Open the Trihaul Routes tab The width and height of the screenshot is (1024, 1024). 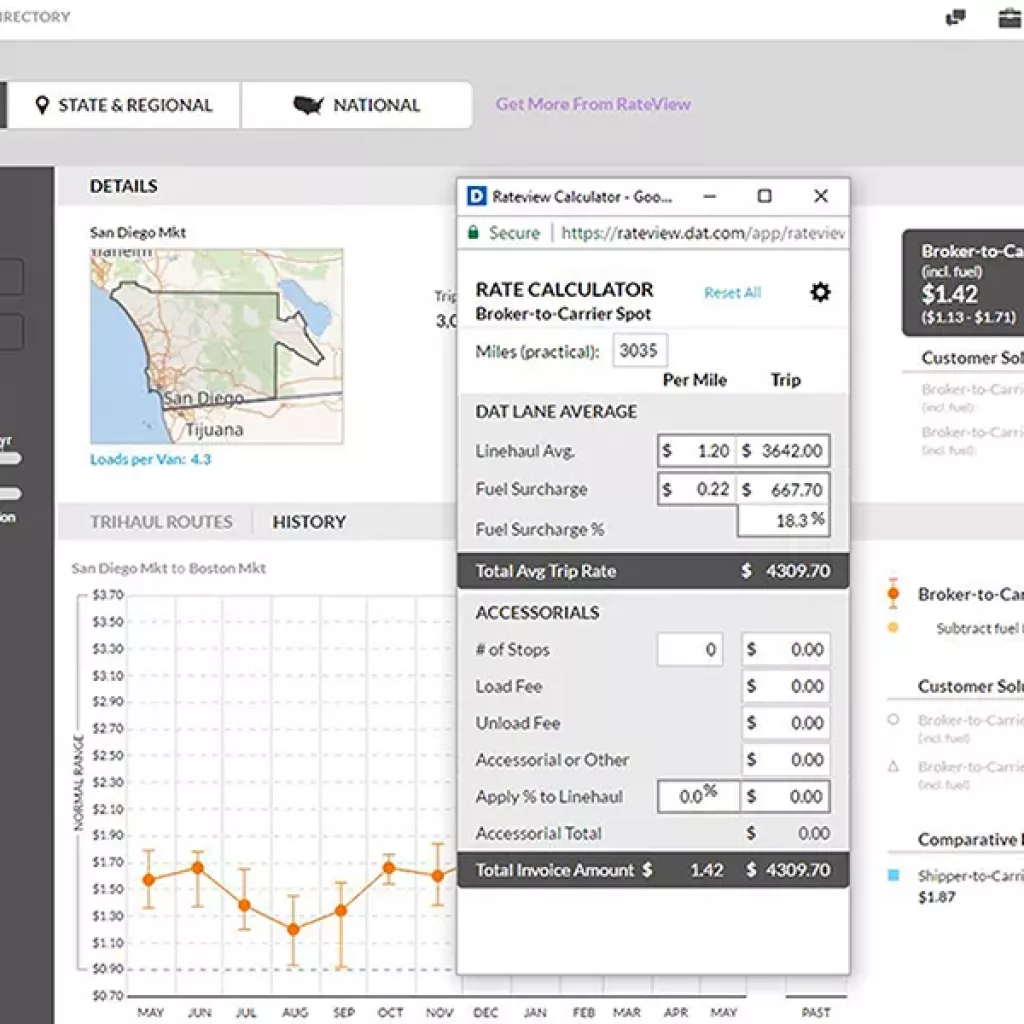pyautogui.click(x=161, y=522)
